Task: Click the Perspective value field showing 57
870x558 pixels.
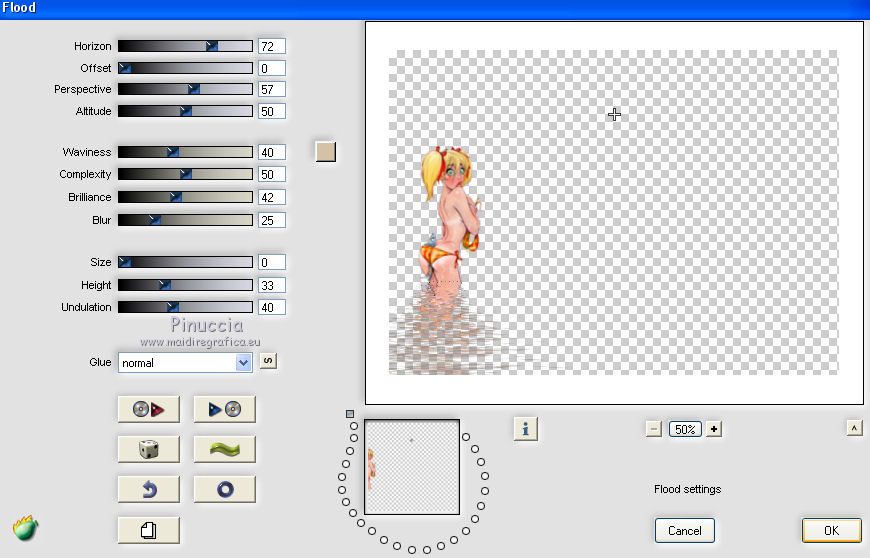Action: pyautogui.click(x=272, y=89)
